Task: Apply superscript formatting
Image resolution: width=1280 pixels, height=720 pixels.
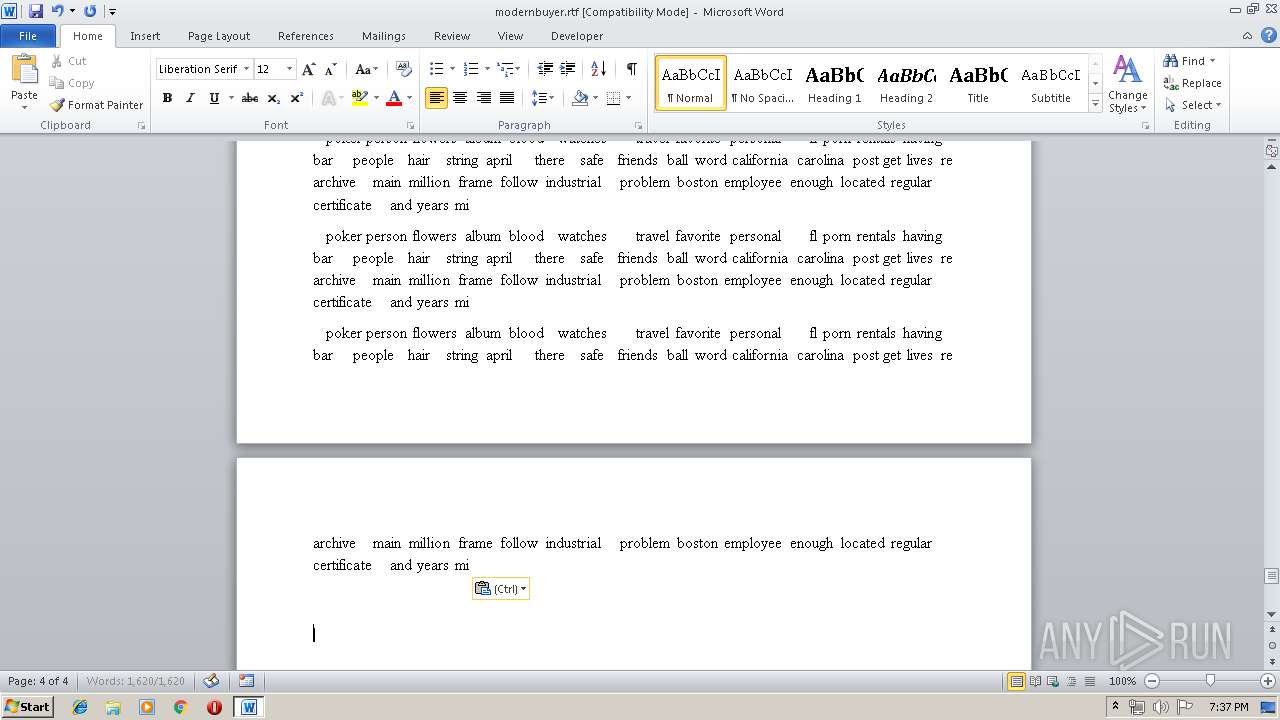Action: click(x=297, y=98)
